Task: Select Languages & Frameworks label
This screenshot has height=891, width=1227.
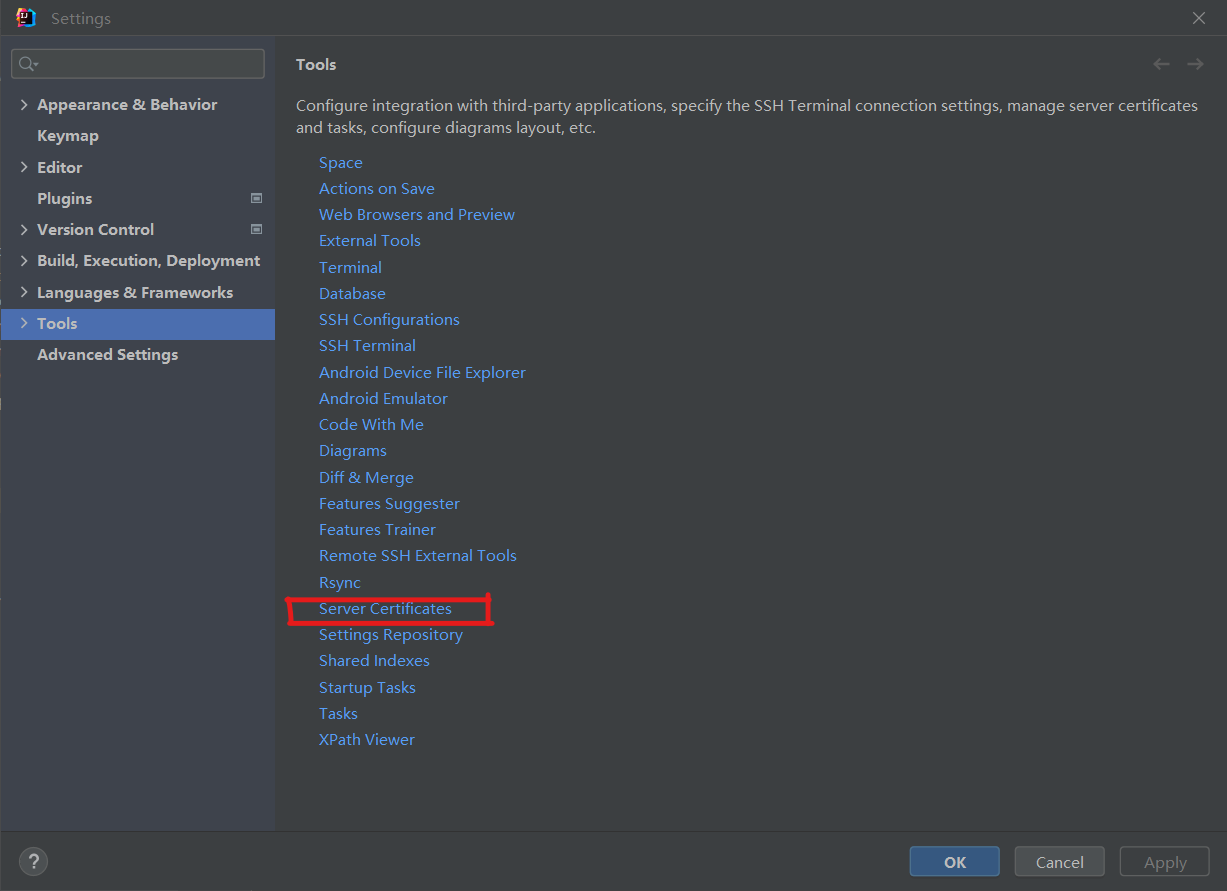Action: point(135,292)
